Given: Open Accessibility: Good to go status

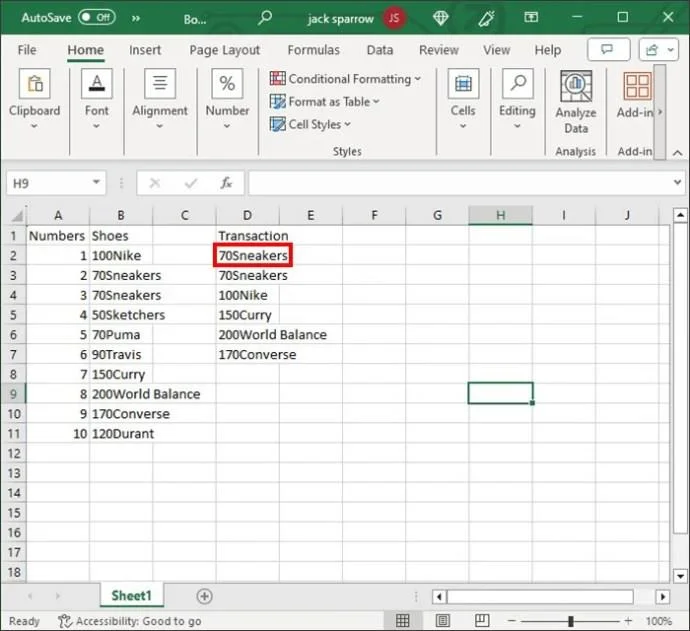Looking at the screenshot, I should point(129,621).
